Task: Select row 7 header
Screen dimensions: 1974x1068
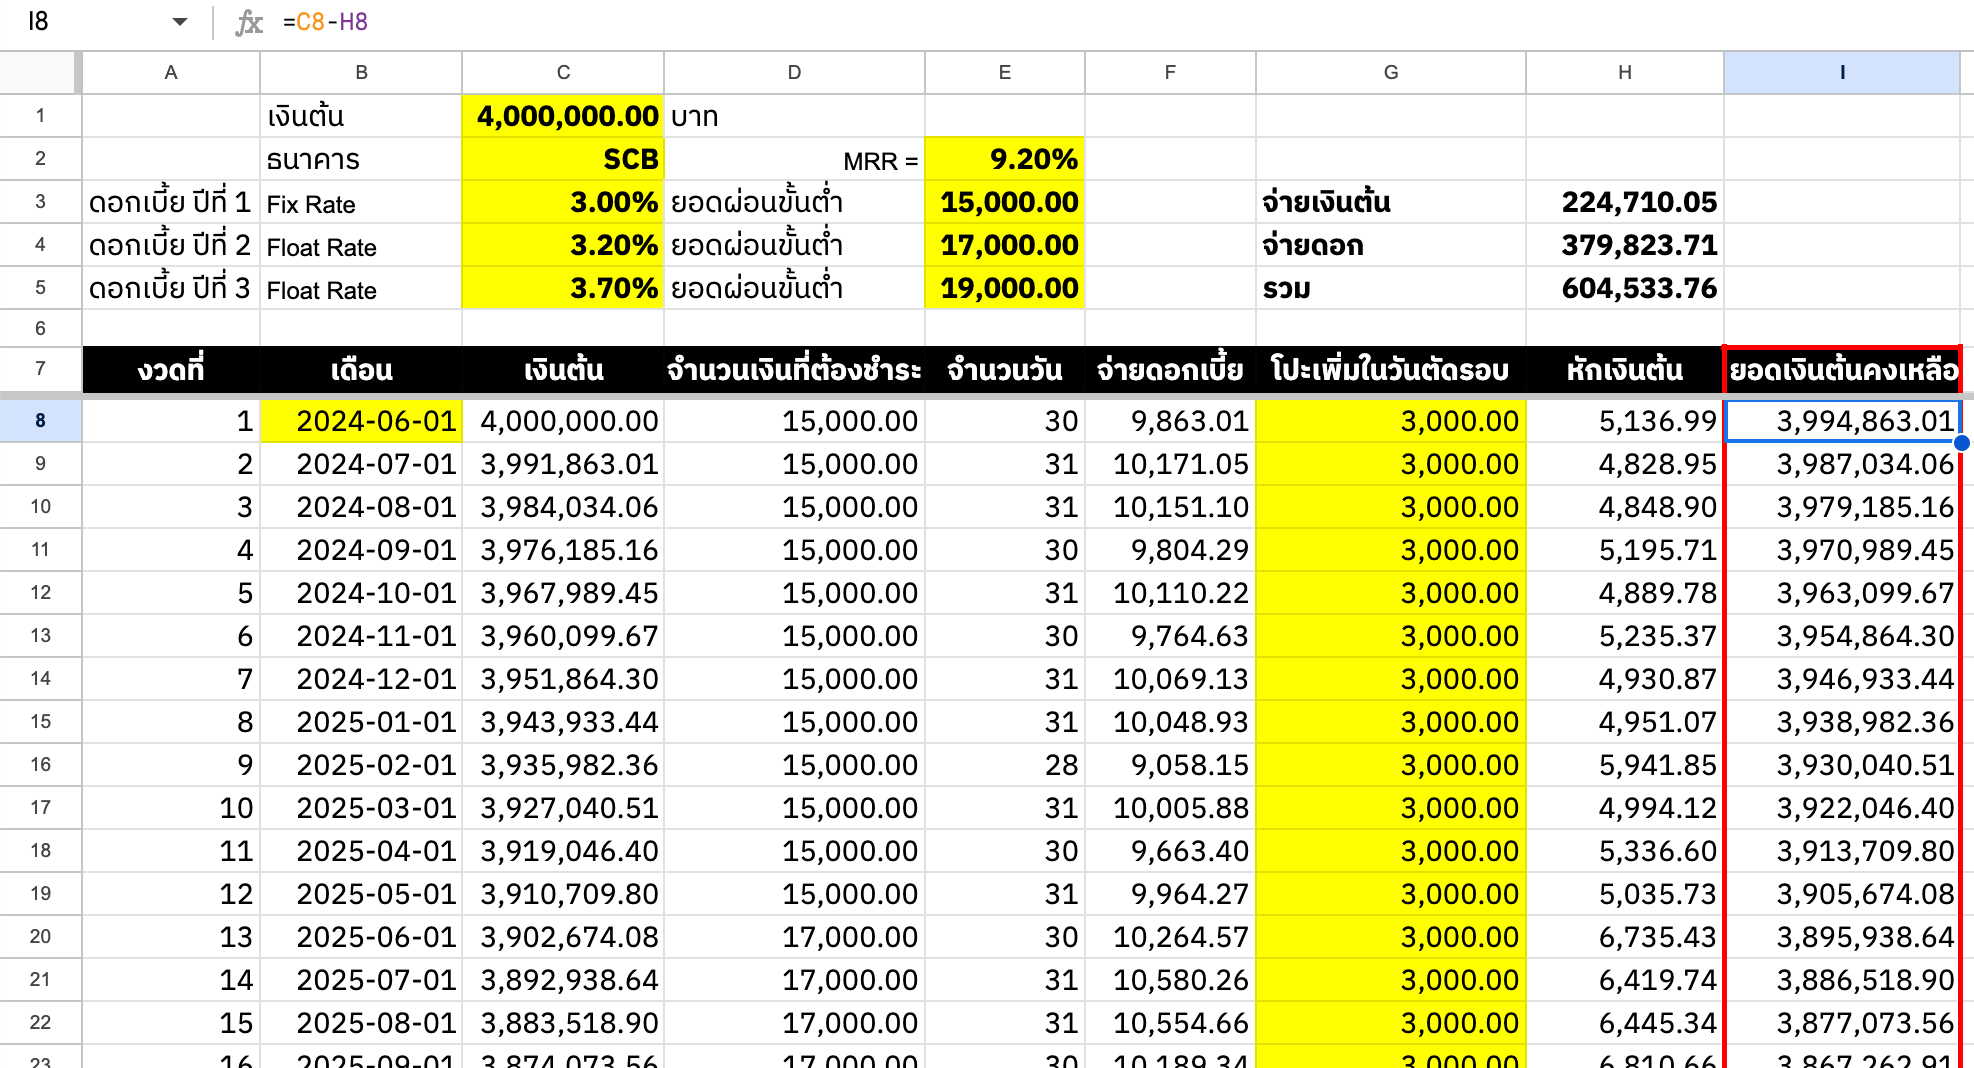Action: tap(40, 369)
